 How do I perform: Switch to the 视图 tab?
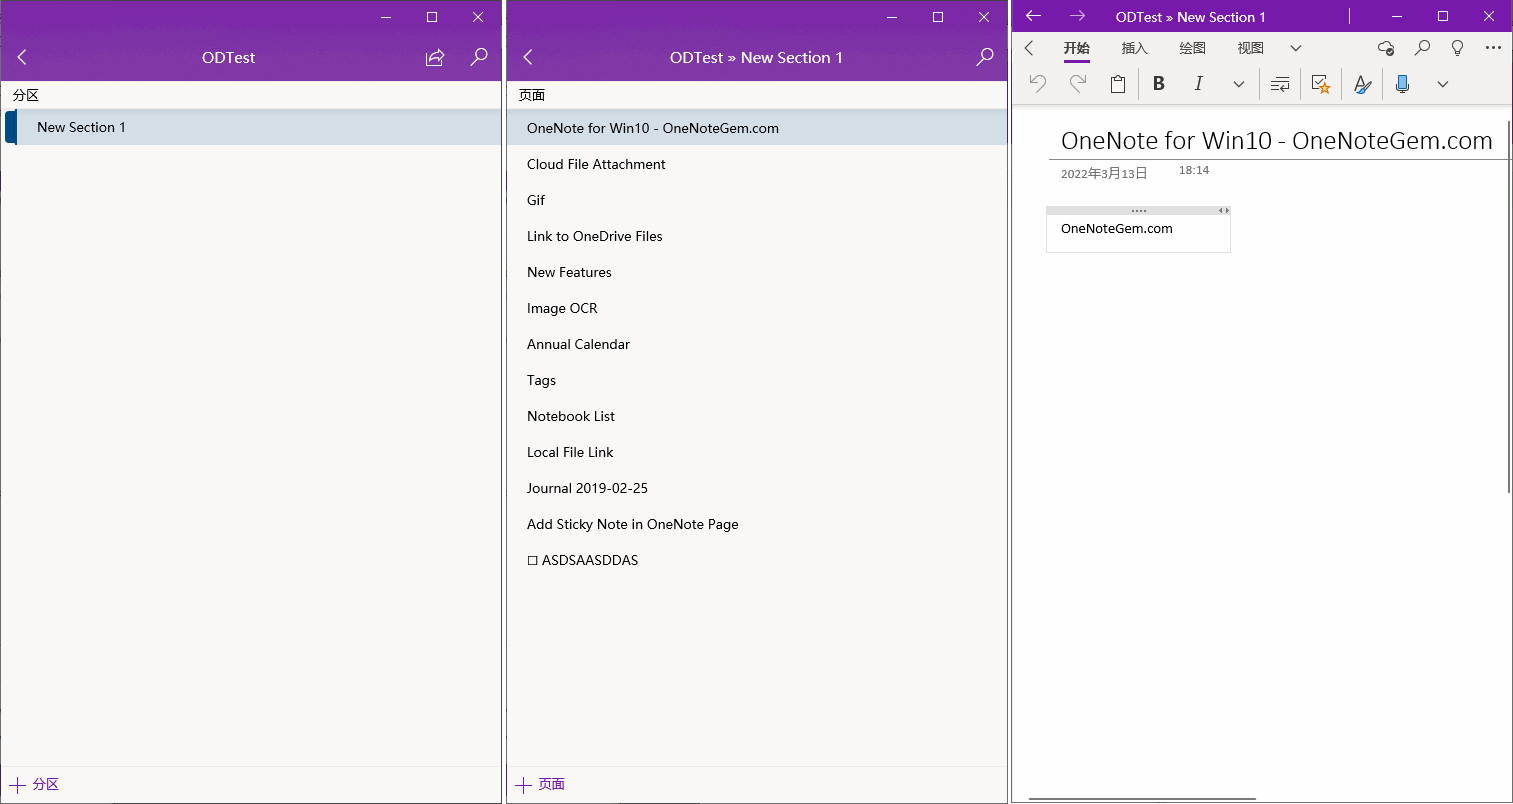pos(1251,48)
